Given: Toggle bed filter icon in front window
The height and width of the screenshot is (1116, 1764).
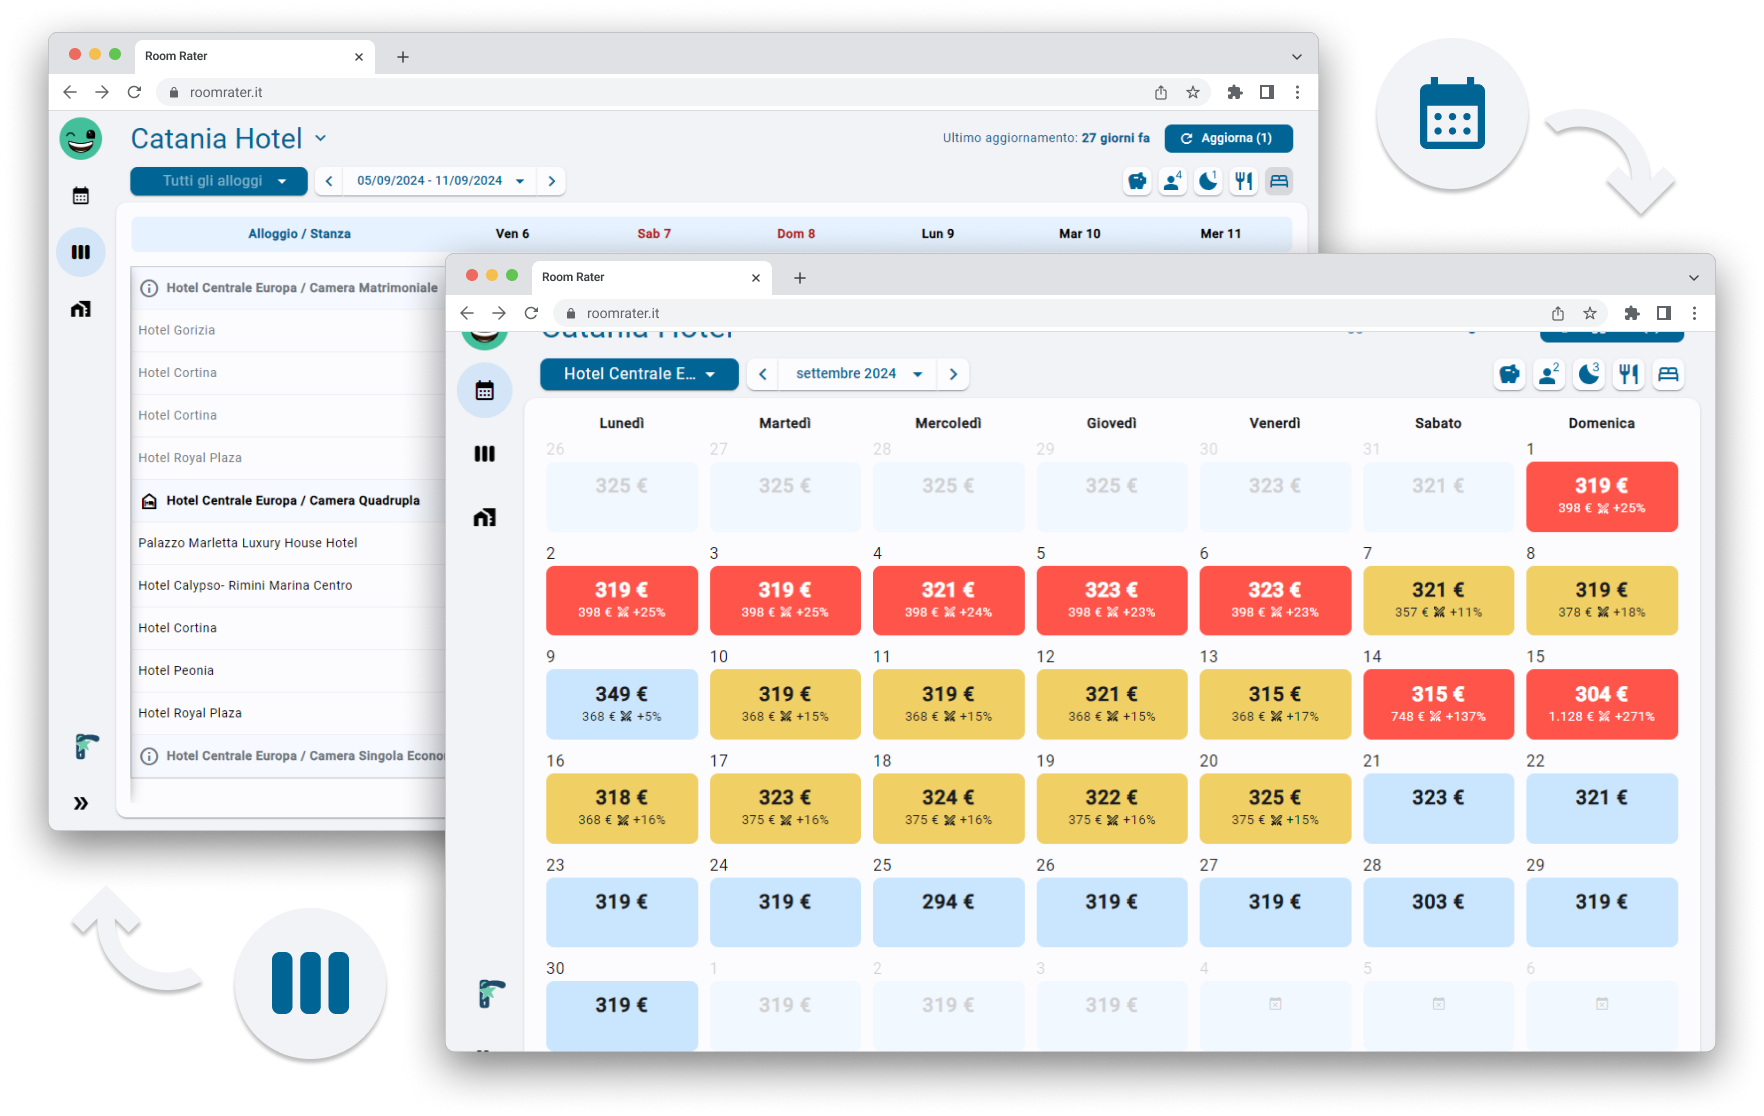Looking at the screenshot, I should tap(1668, 374).
